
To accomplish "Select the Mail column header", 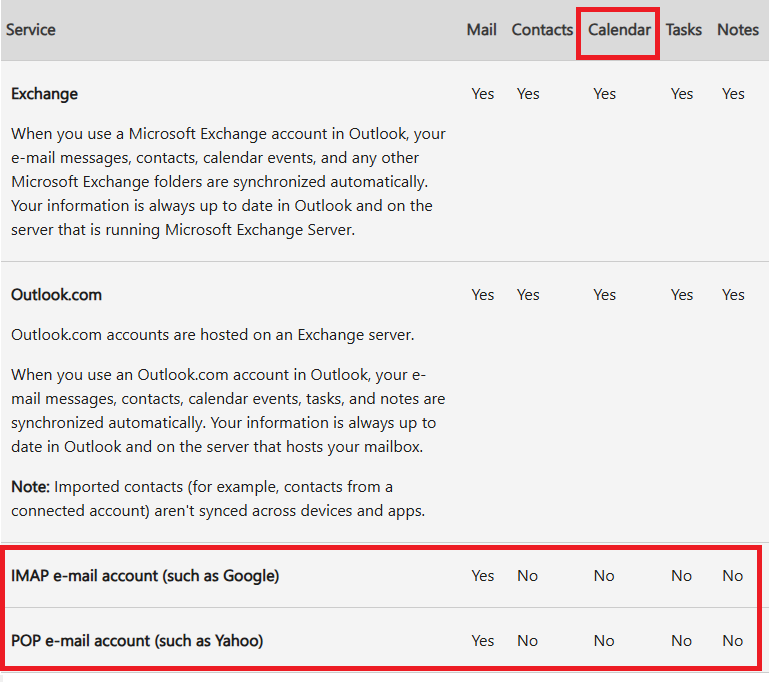I will 482,30.
